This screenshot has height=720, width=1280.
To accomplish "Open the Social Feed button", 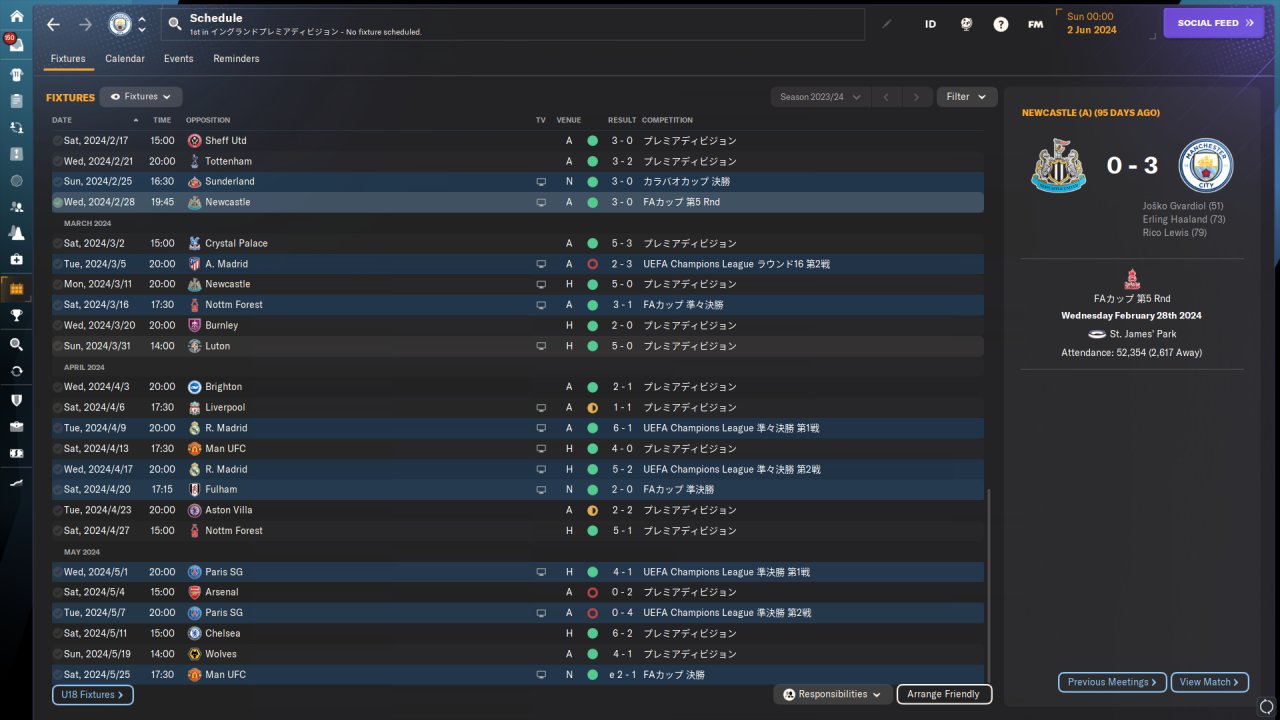I will click(1214, 23).
